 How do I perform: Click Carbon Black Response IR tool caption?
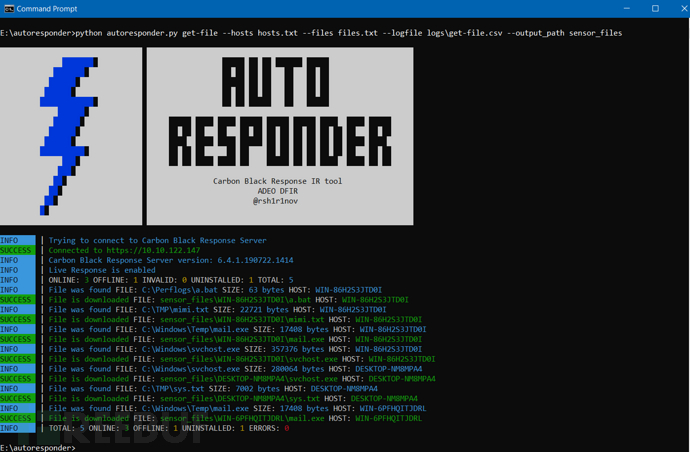coord(278,181)
